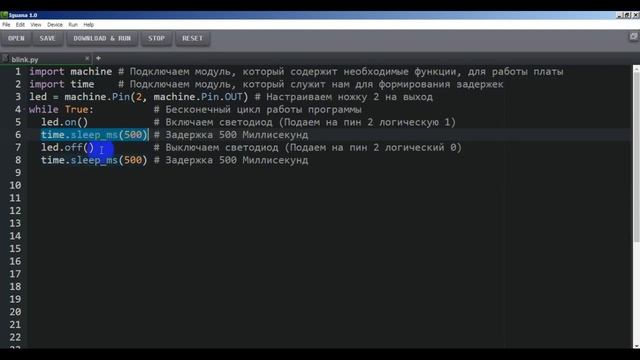The image size is (640, 360).
Task: Click comment 'Настраиваем ножку 2 на выход'
Action: coord(349,97)
